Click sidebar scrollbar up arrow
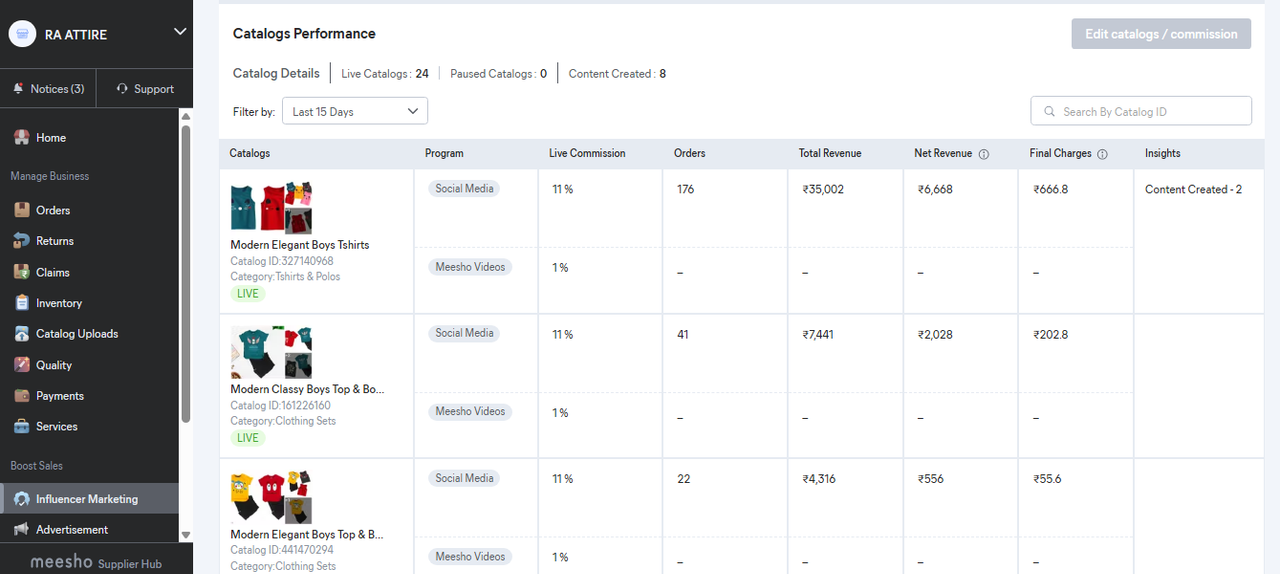This screenshot has width=1280, height=574. click(x=186, y=116)
